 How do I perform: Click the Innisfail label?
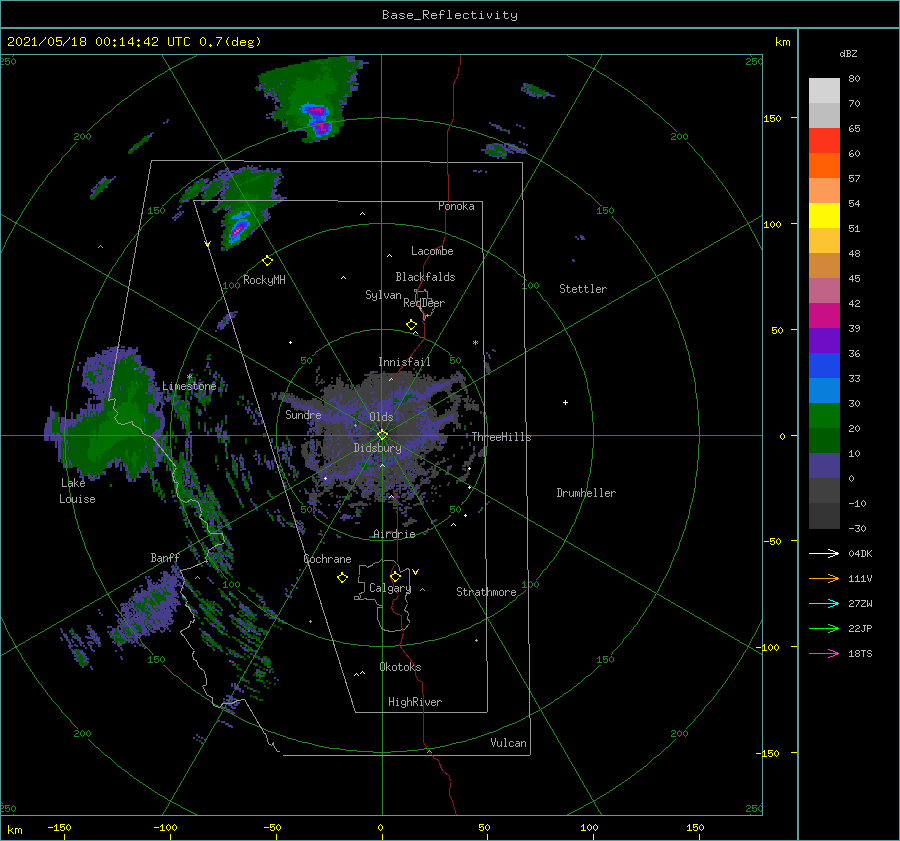click(404, 362)
